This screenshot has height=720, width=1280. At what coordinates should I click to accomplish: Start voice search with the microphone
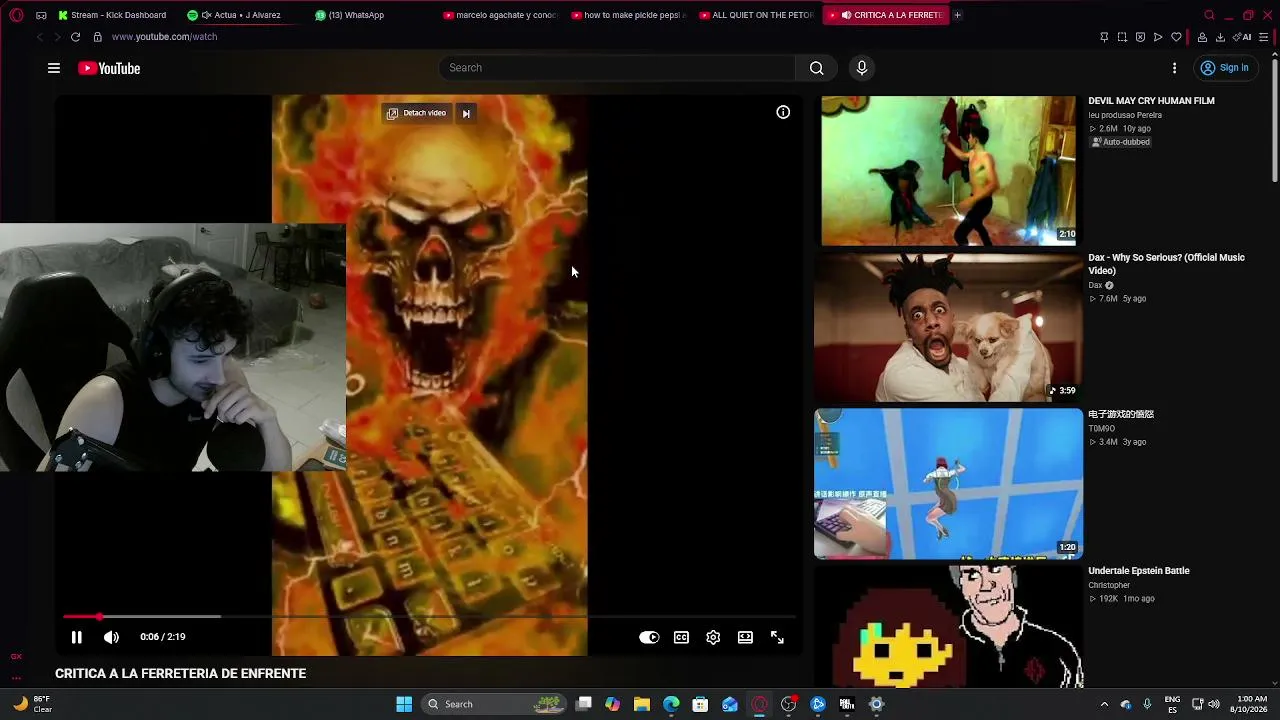pyautogui.click(x=862, y=68)
